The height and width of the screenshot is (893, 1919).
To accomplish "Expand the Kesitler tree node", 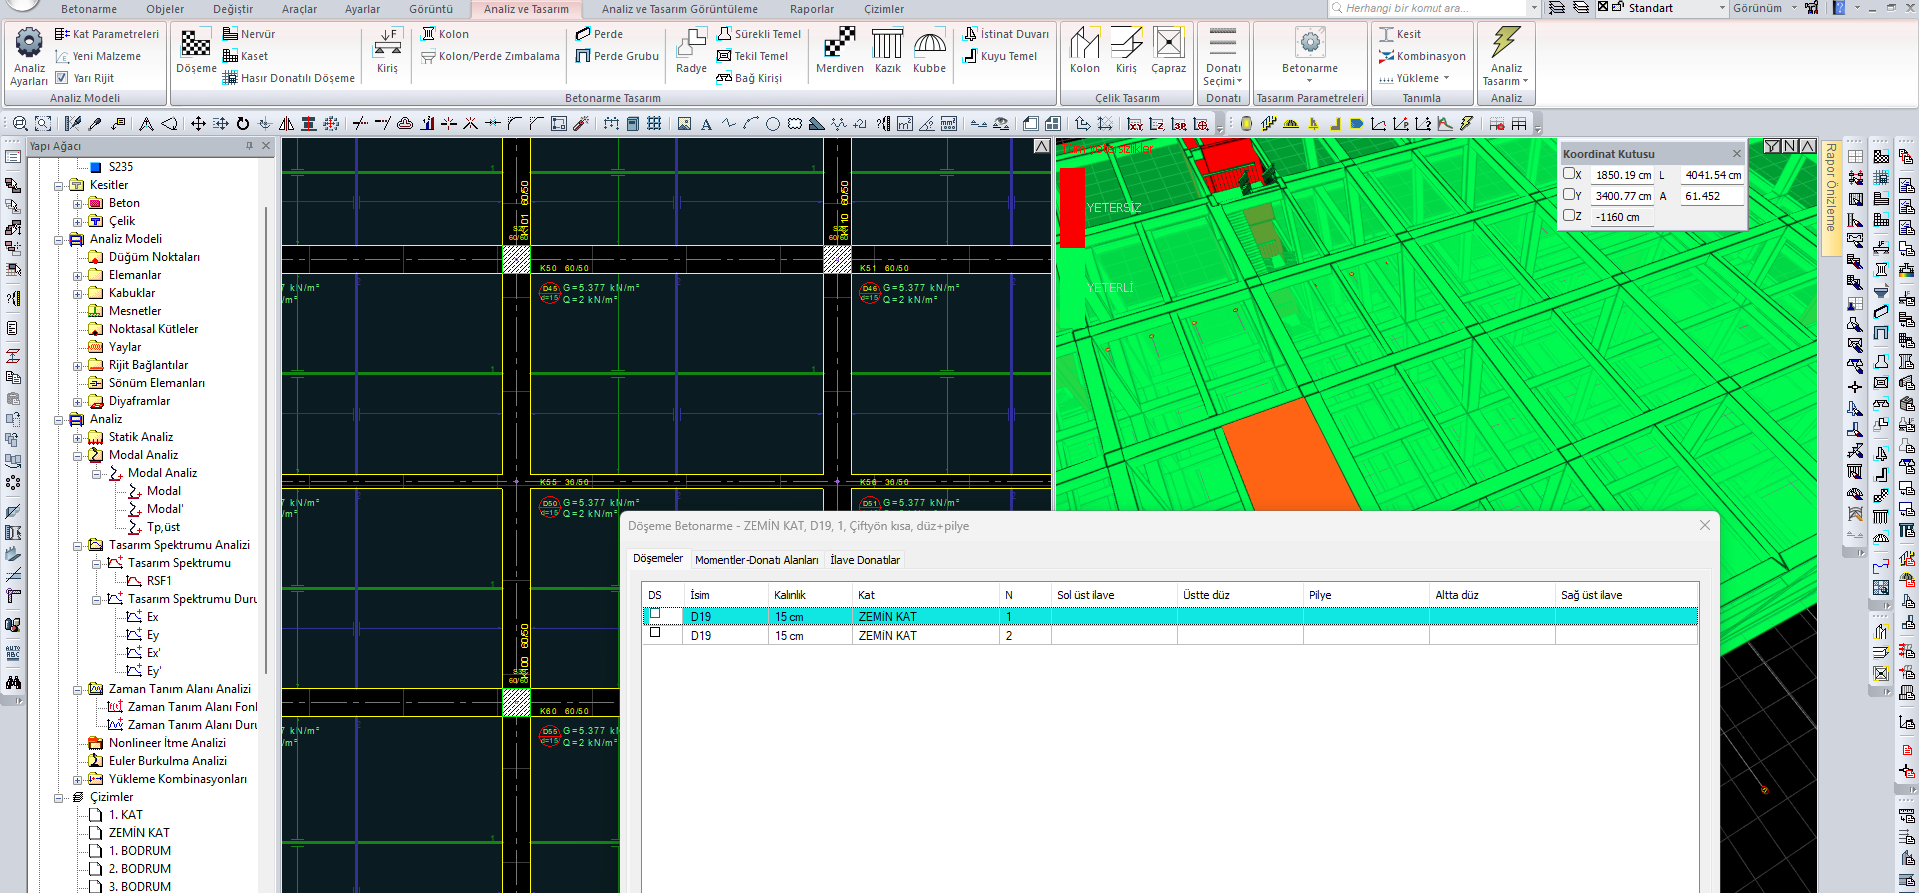I will pos(59,185).
